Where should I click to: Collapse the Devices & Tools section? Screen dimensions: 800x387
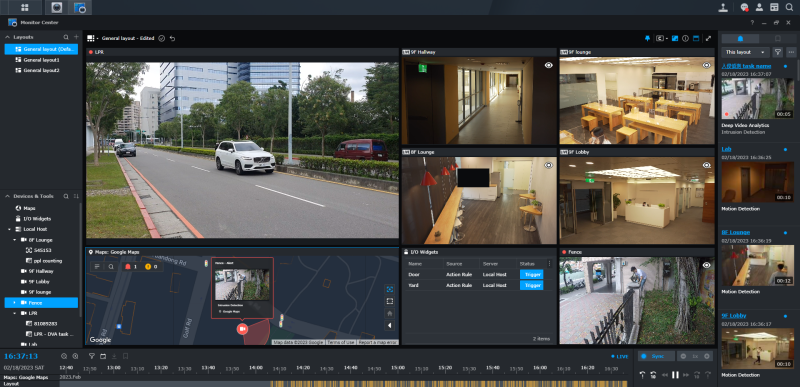click(8, 196)
